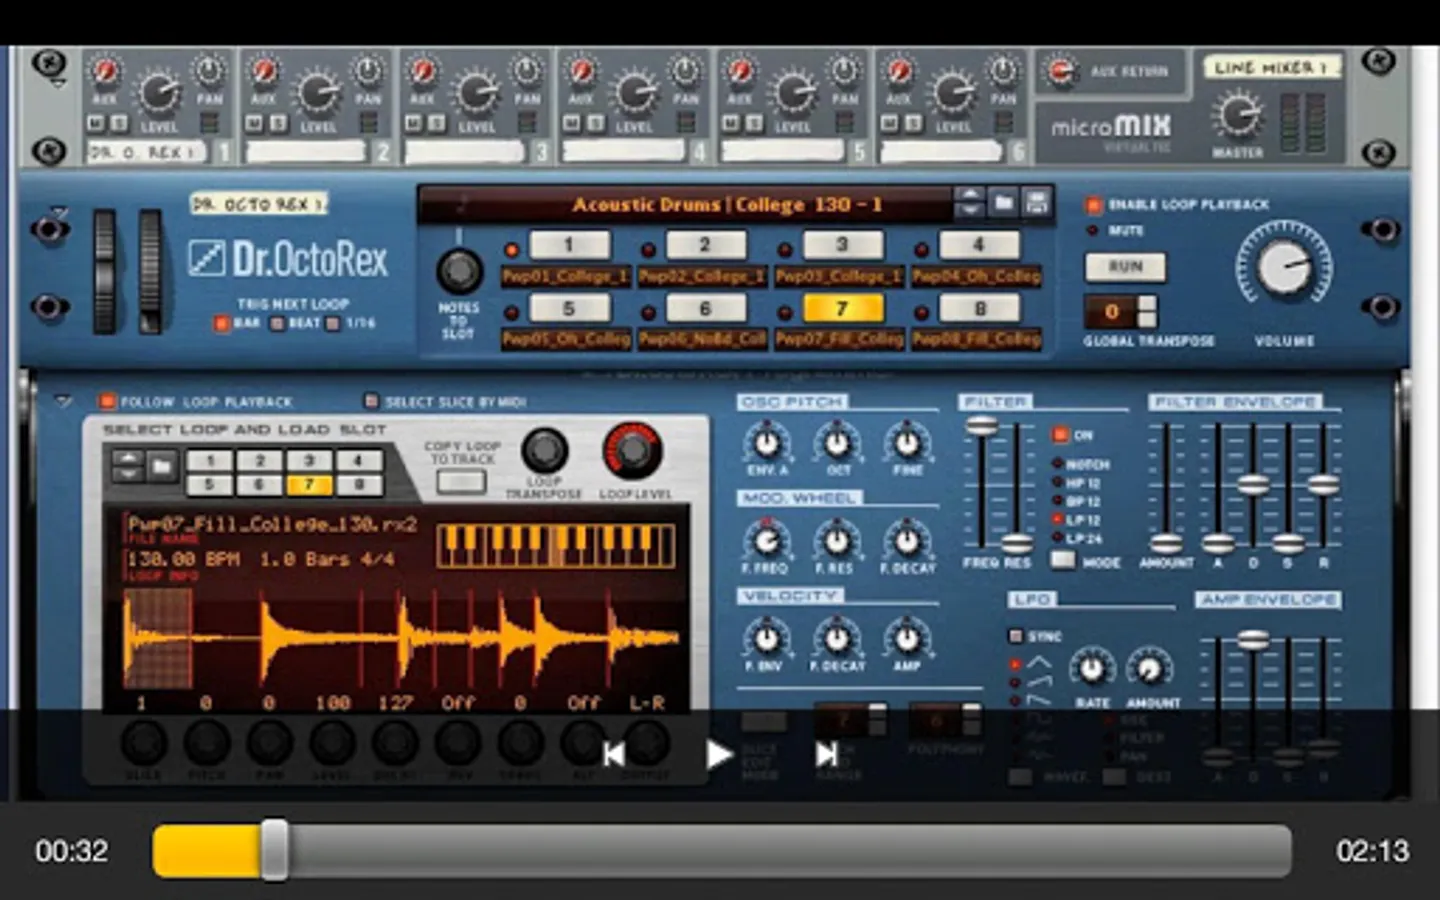This screenshot has width=1440, height=900.
Task: Click Copy Loop To Track button
Action: click(x=461, y=482)
